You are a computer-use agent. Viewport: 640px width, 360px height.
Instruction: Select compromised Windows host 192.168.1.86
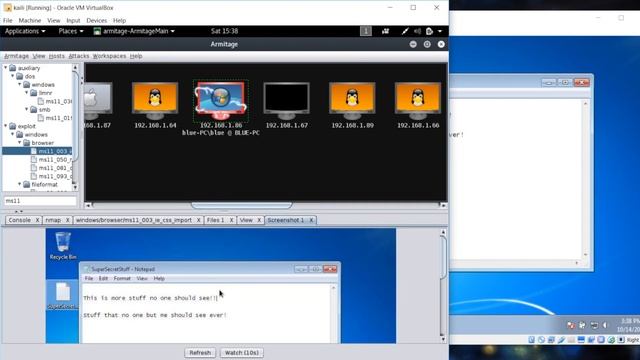pyautogui.click(x=220, y=101)
